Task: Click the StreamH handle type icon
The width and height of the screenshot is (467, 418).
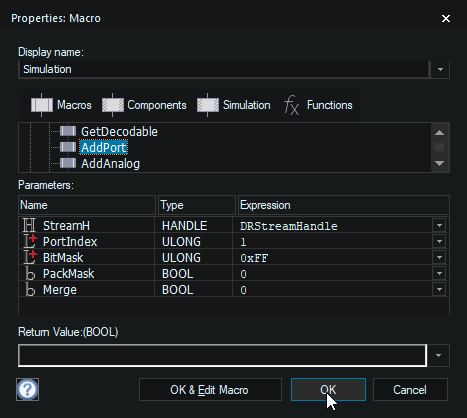Action: point(29,225)
